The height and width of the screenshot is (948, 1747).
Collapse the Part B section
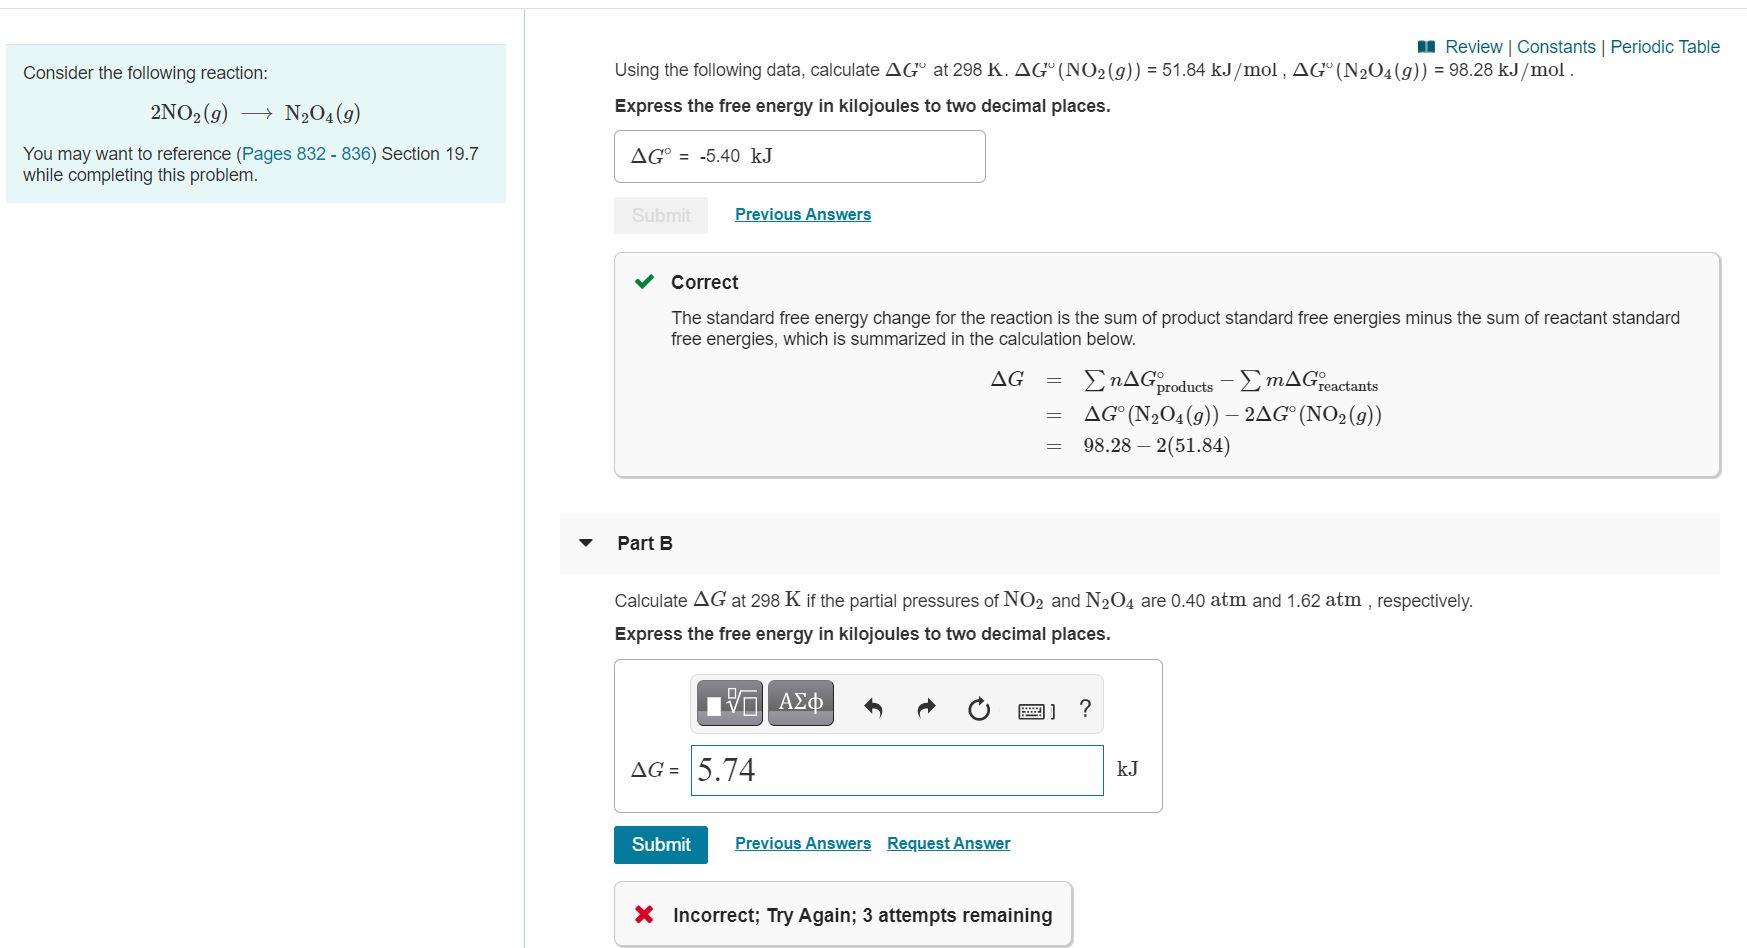pyautogui.click(x=585, y=542)
